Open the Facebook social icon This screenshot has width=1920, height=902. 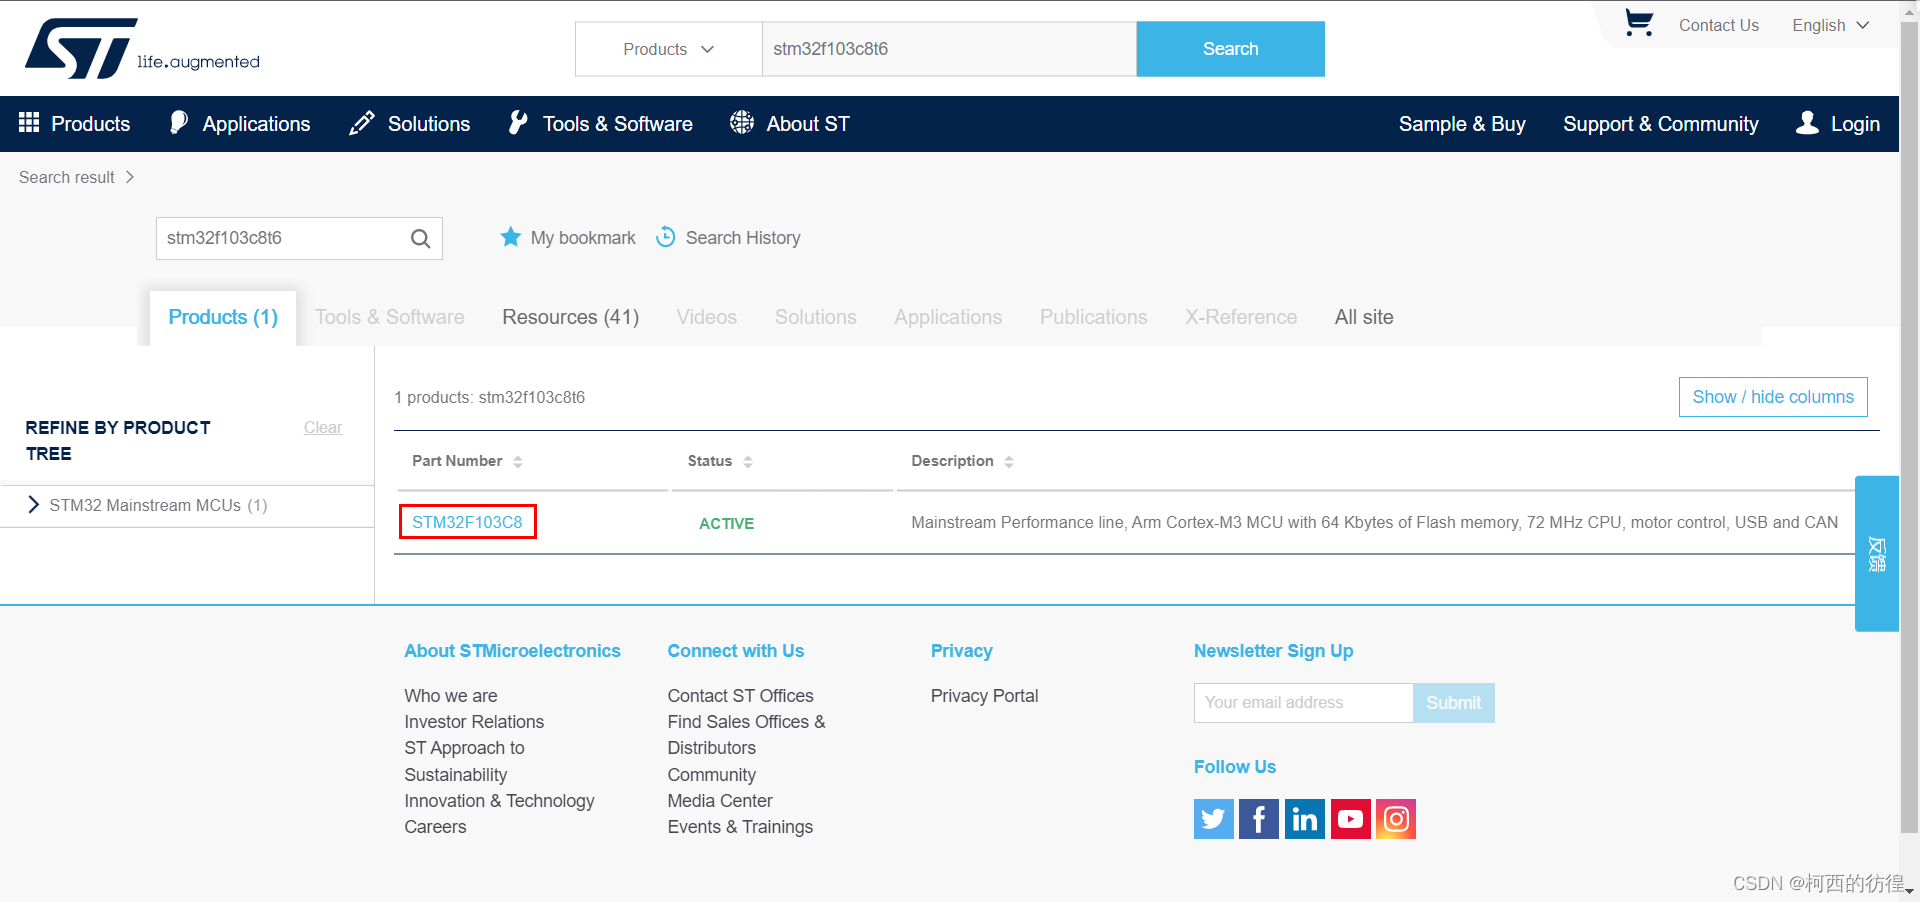click(1258, 819)
